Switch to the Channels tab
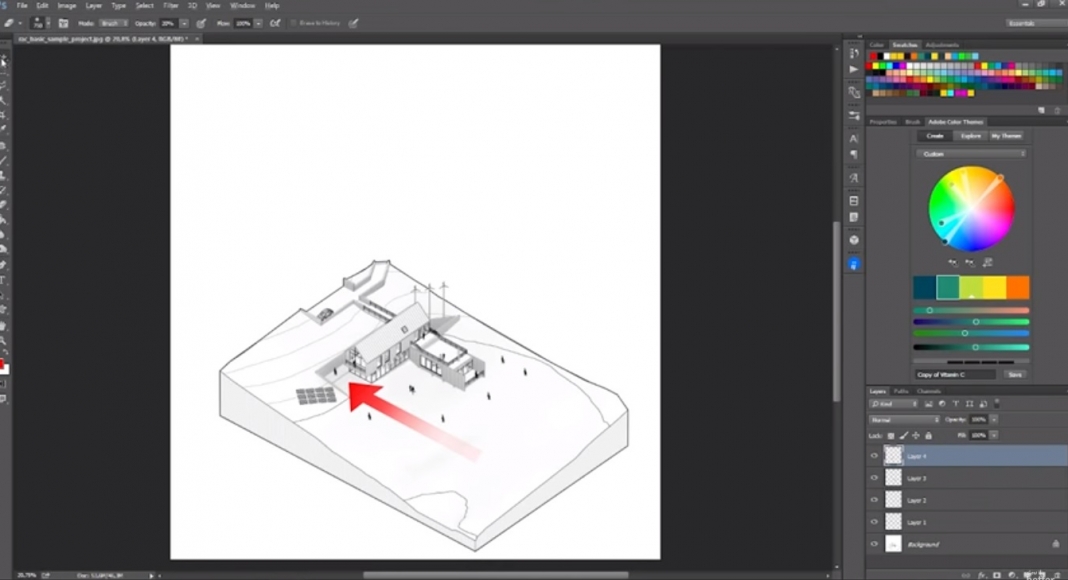The height and width of the screenshot is (580, 1068). [928, 391]
